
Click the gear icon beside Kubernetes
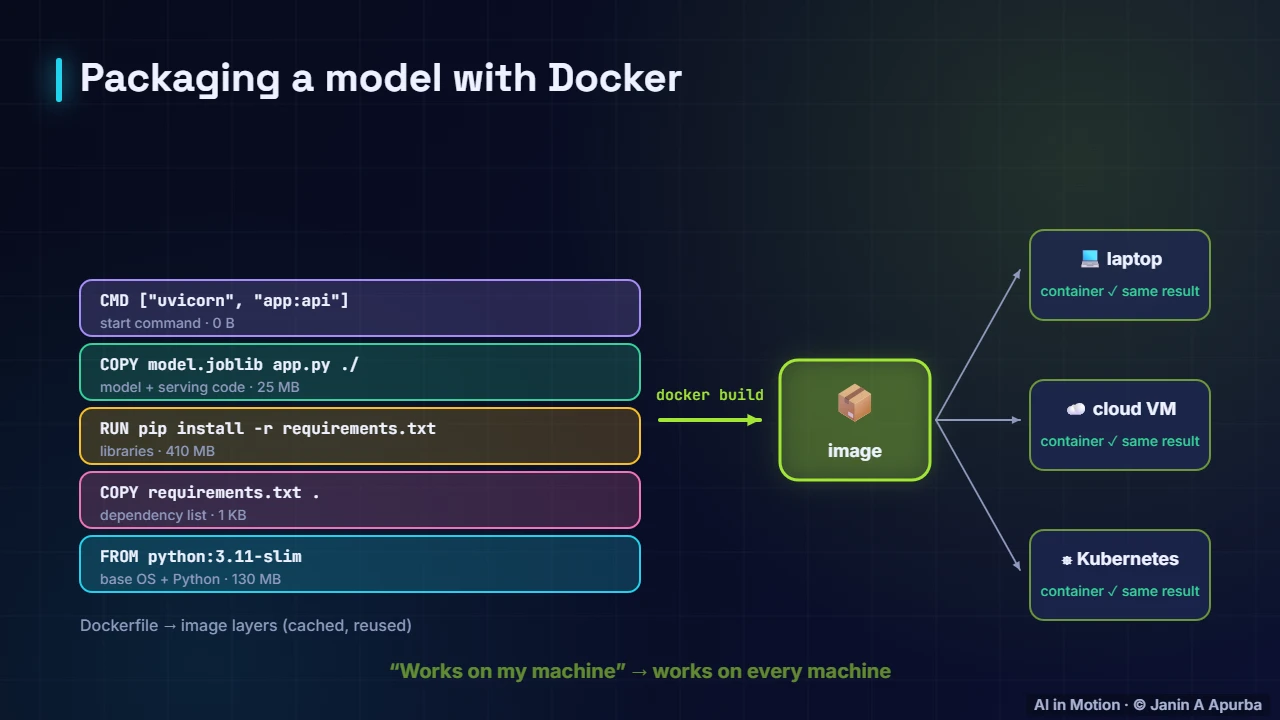pyautogui.click(x=1067, y=560)
